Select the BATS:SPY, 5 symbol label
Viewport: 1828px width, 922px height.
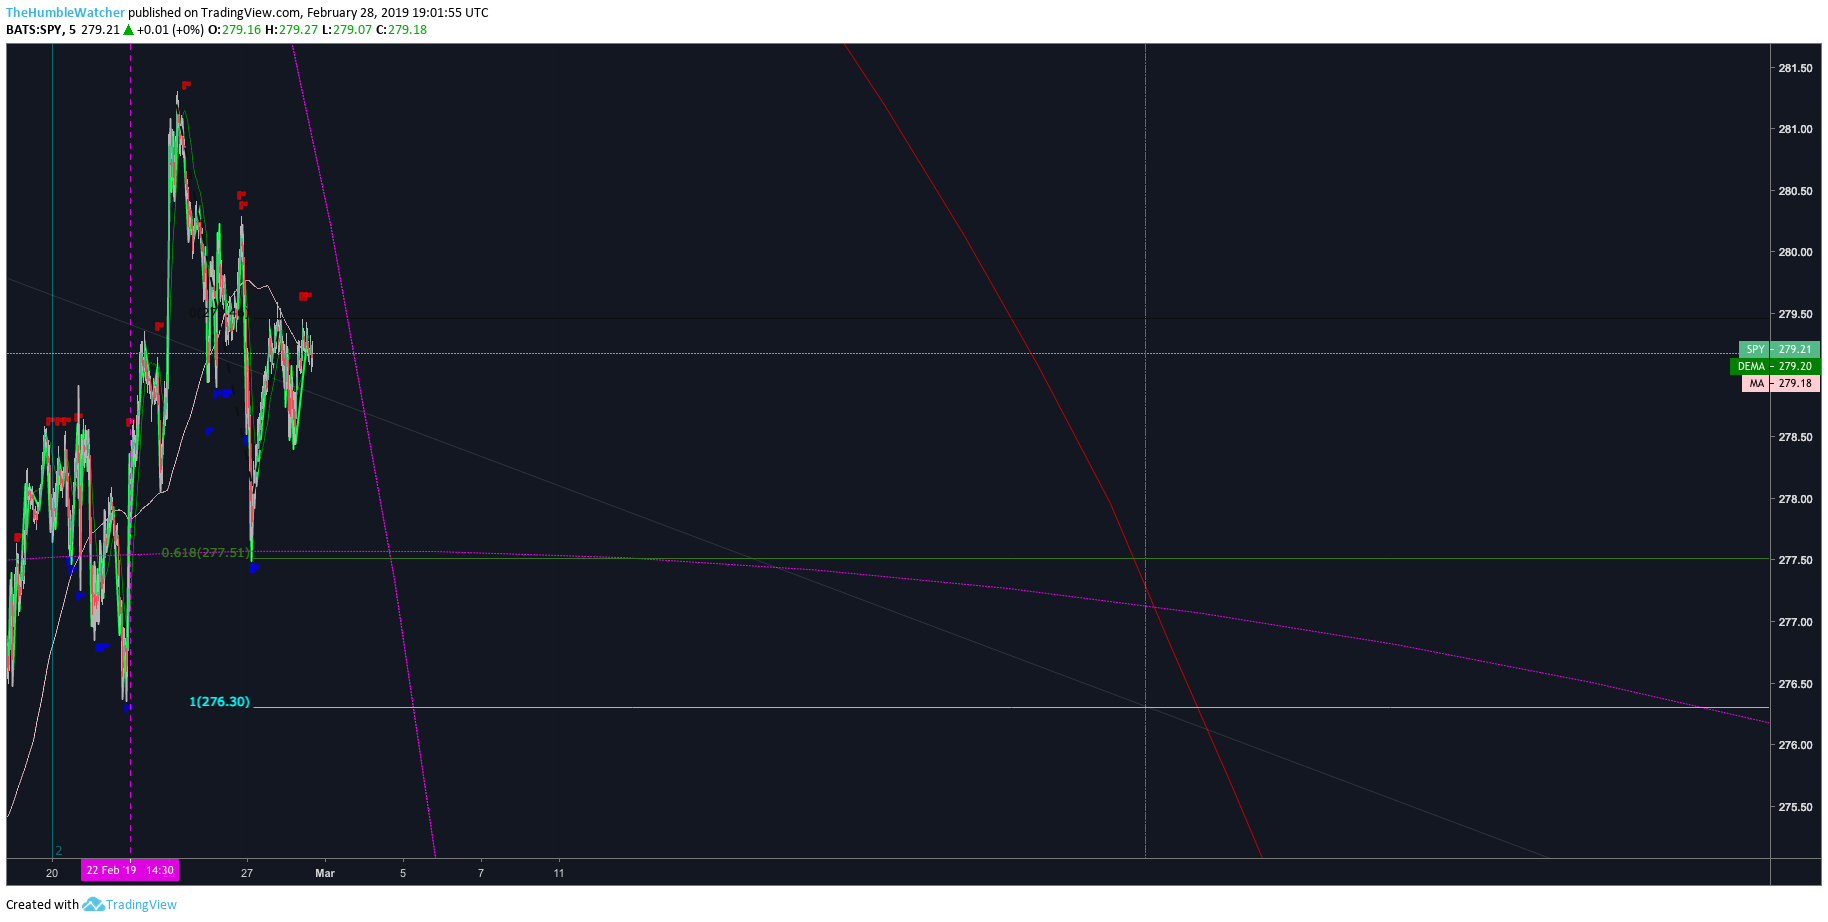click(41, 30)
